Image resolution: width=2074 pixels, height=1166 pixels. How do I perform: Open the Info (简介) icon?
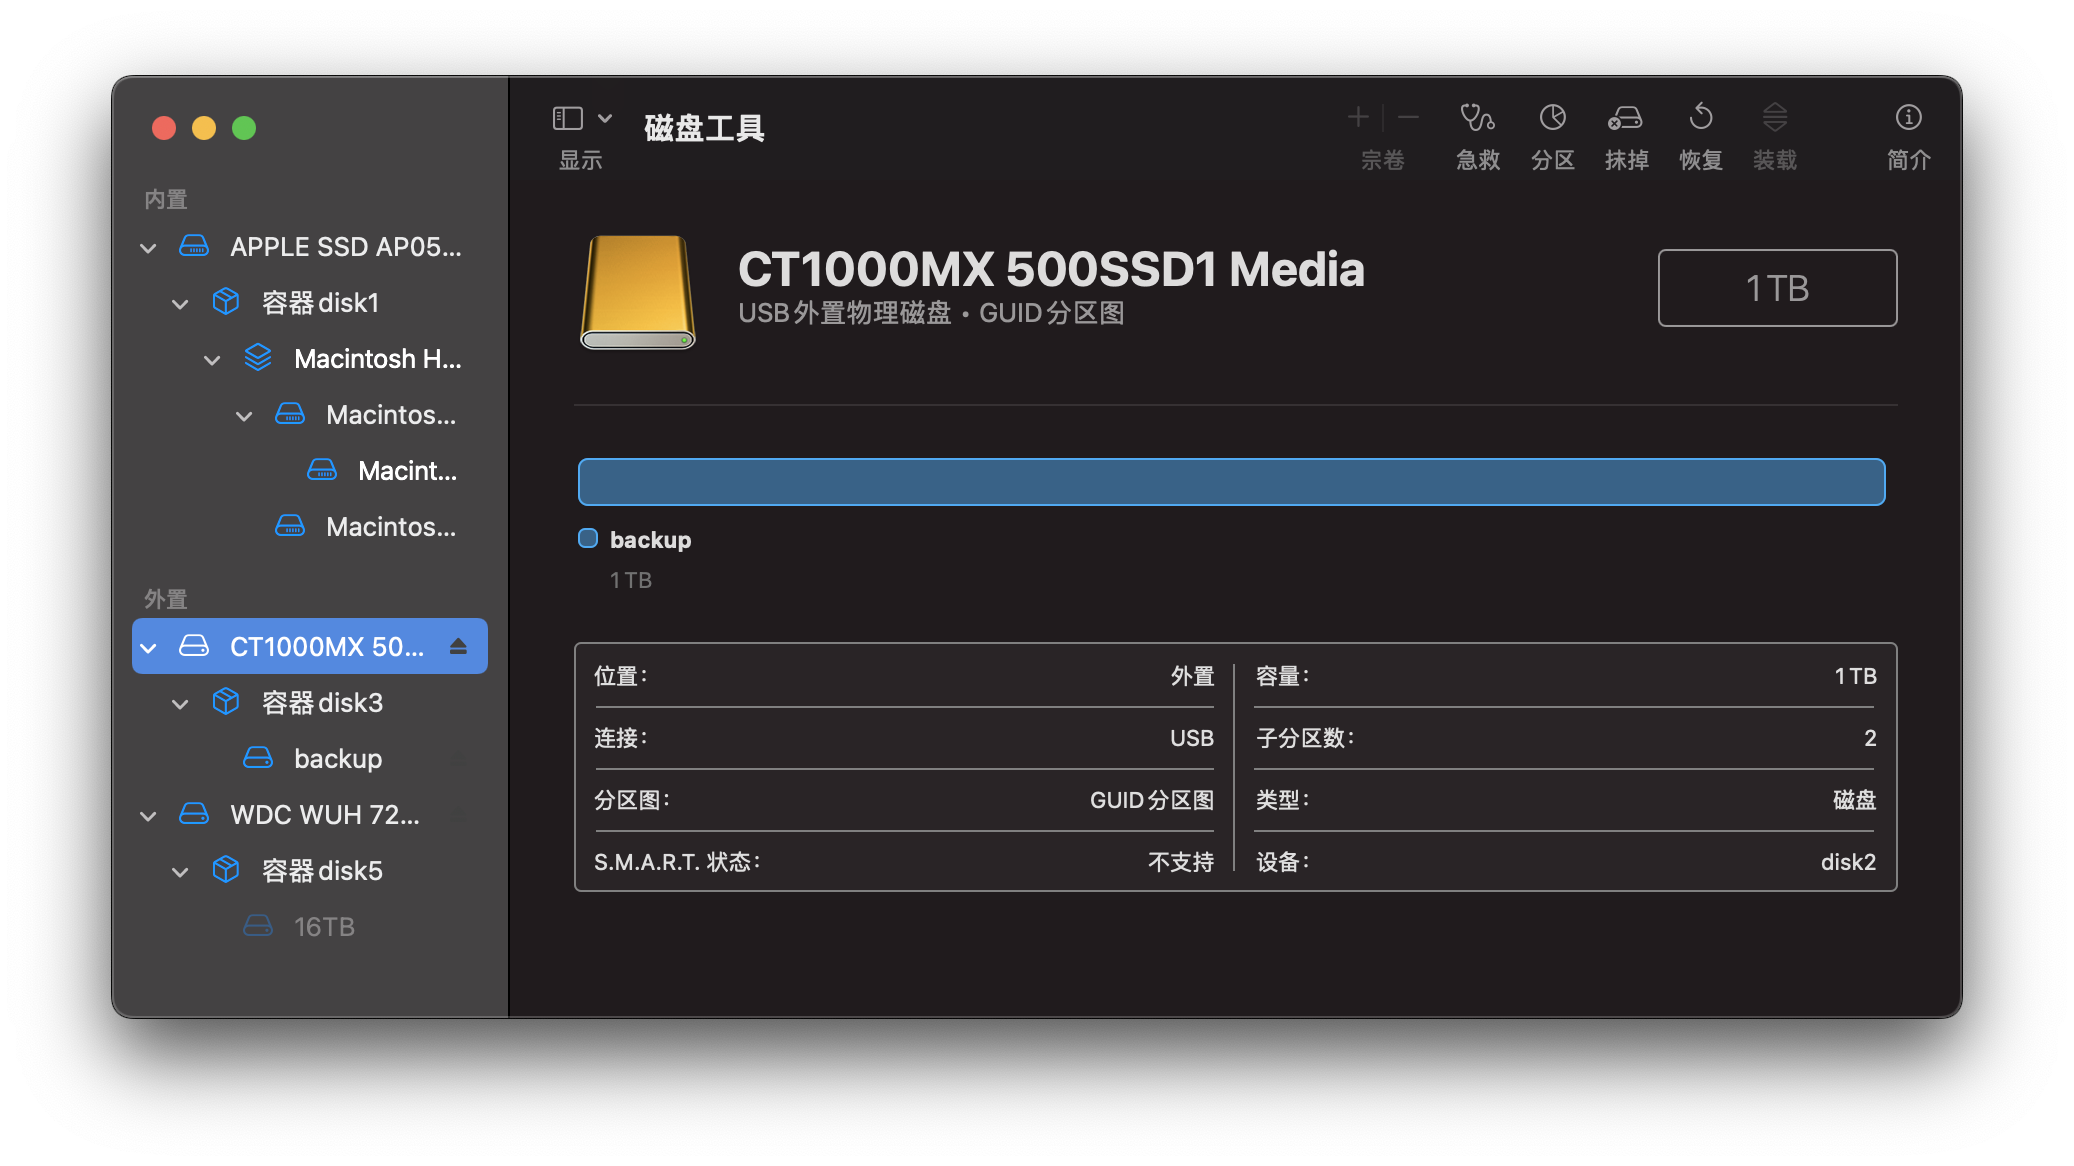1907,118
